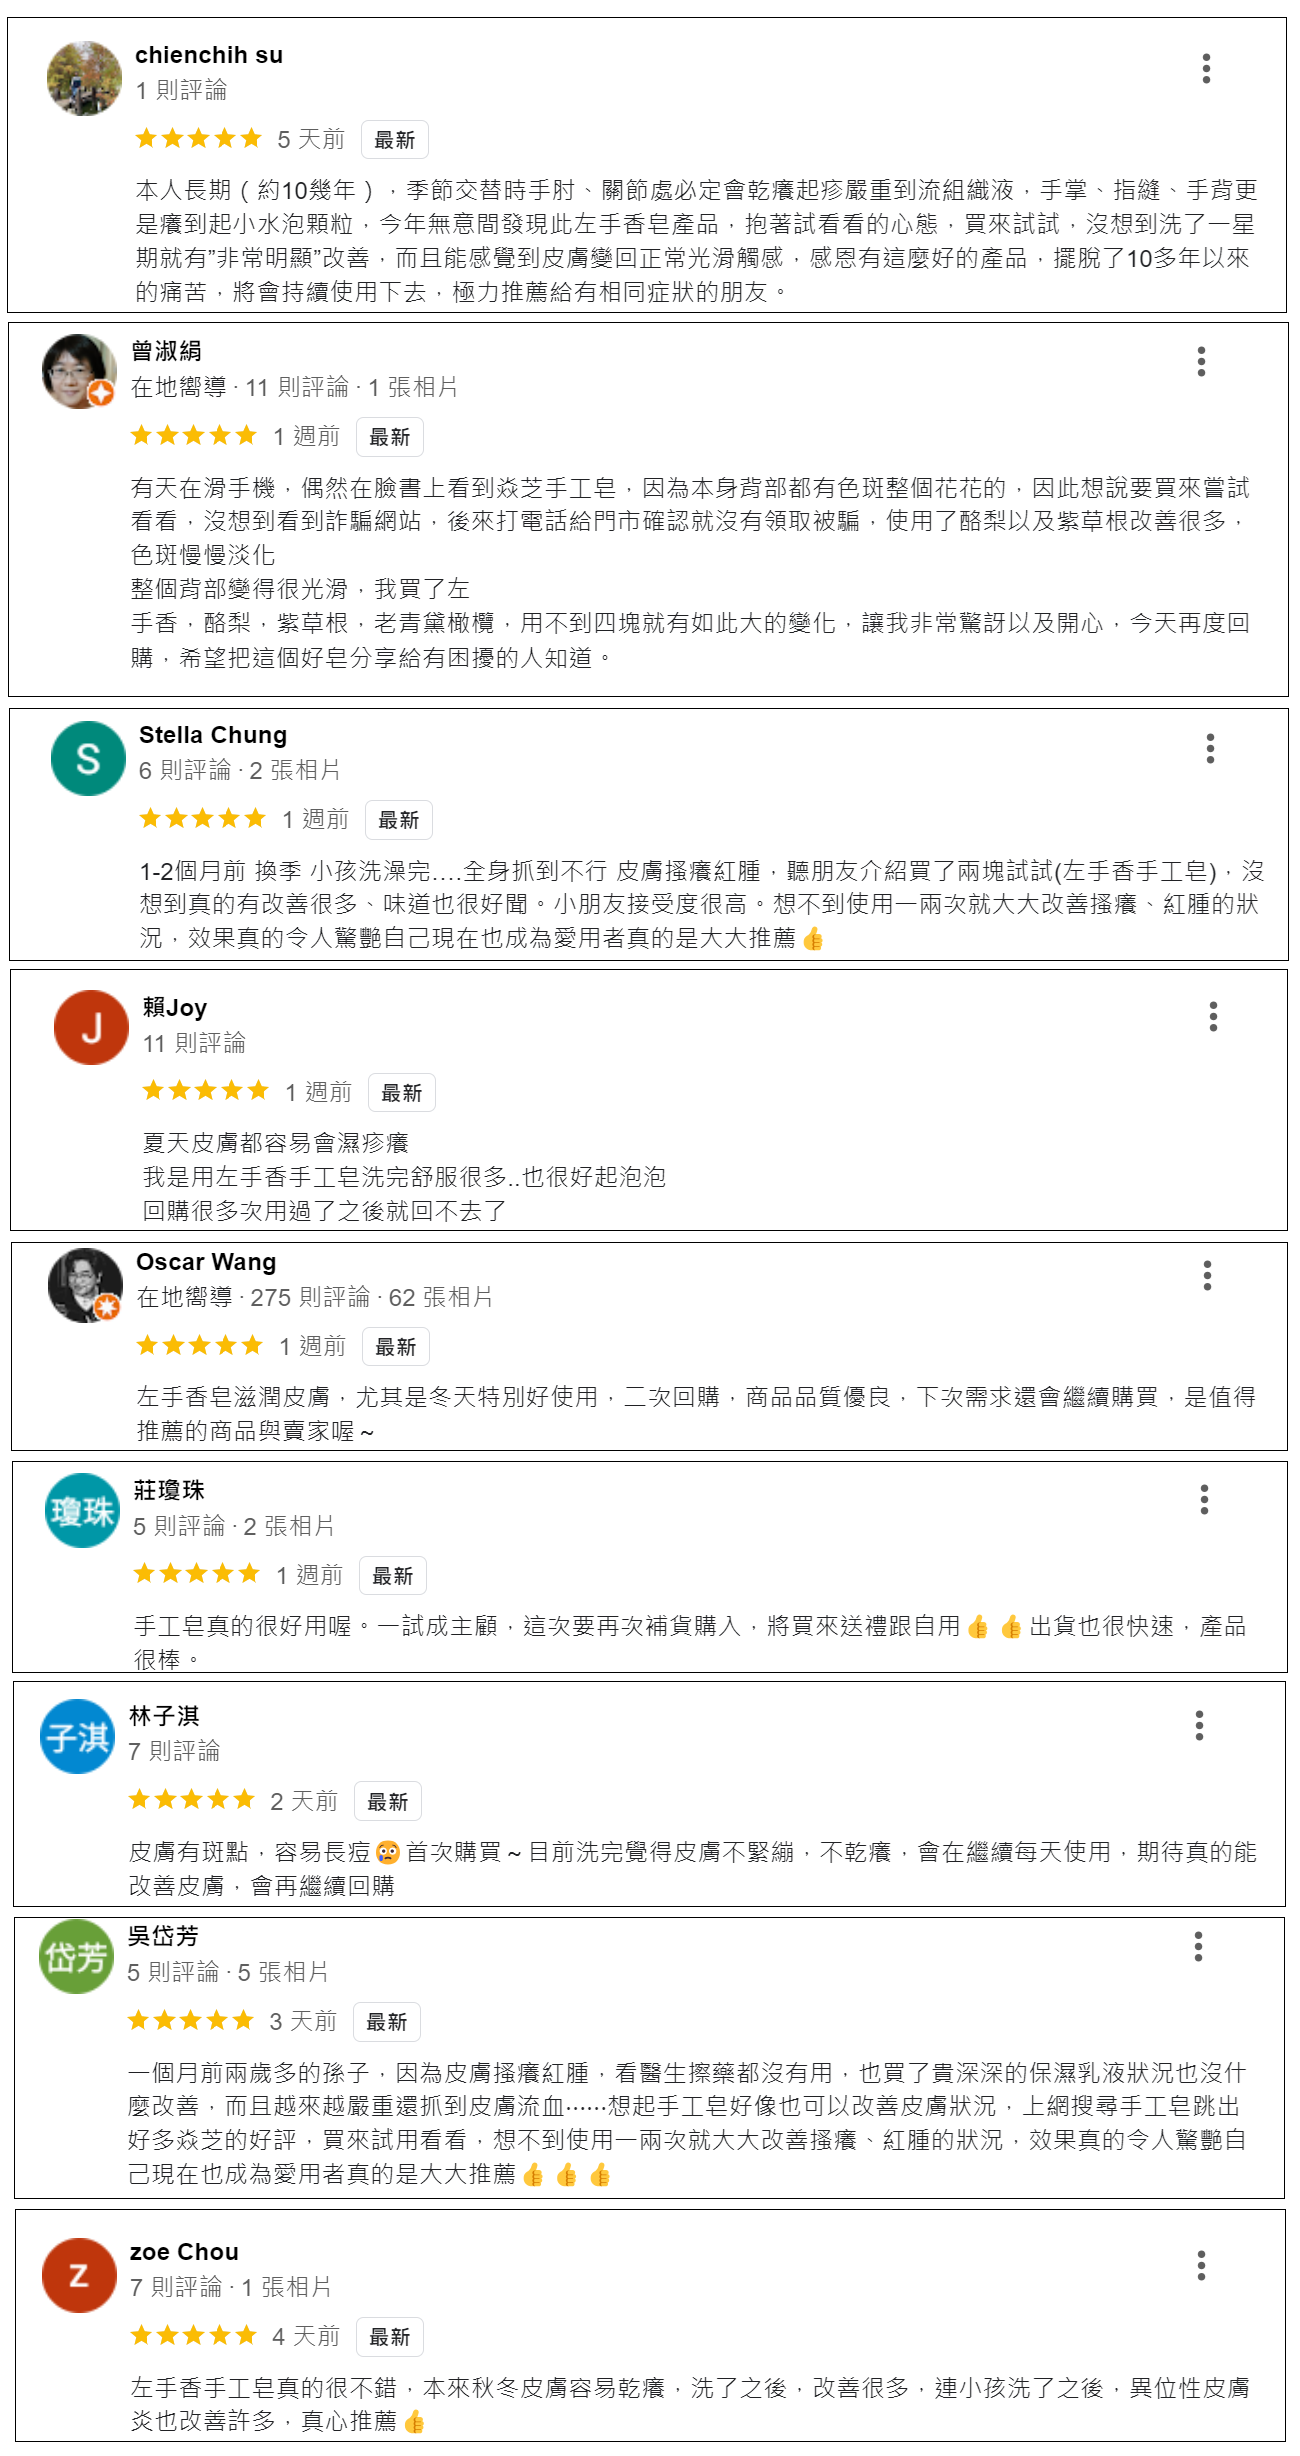The height and width of the screenshot is (2456, 1300).
Task: Click green 岱芳 avatar circle
Action: tap(76, 1956)
